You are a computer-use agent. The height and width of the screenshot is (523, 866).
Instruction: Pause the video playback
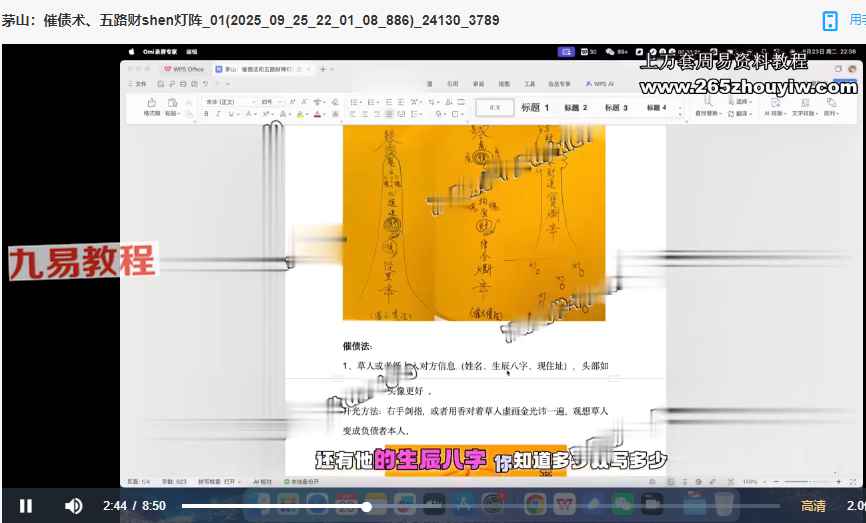tap(26, 506)
